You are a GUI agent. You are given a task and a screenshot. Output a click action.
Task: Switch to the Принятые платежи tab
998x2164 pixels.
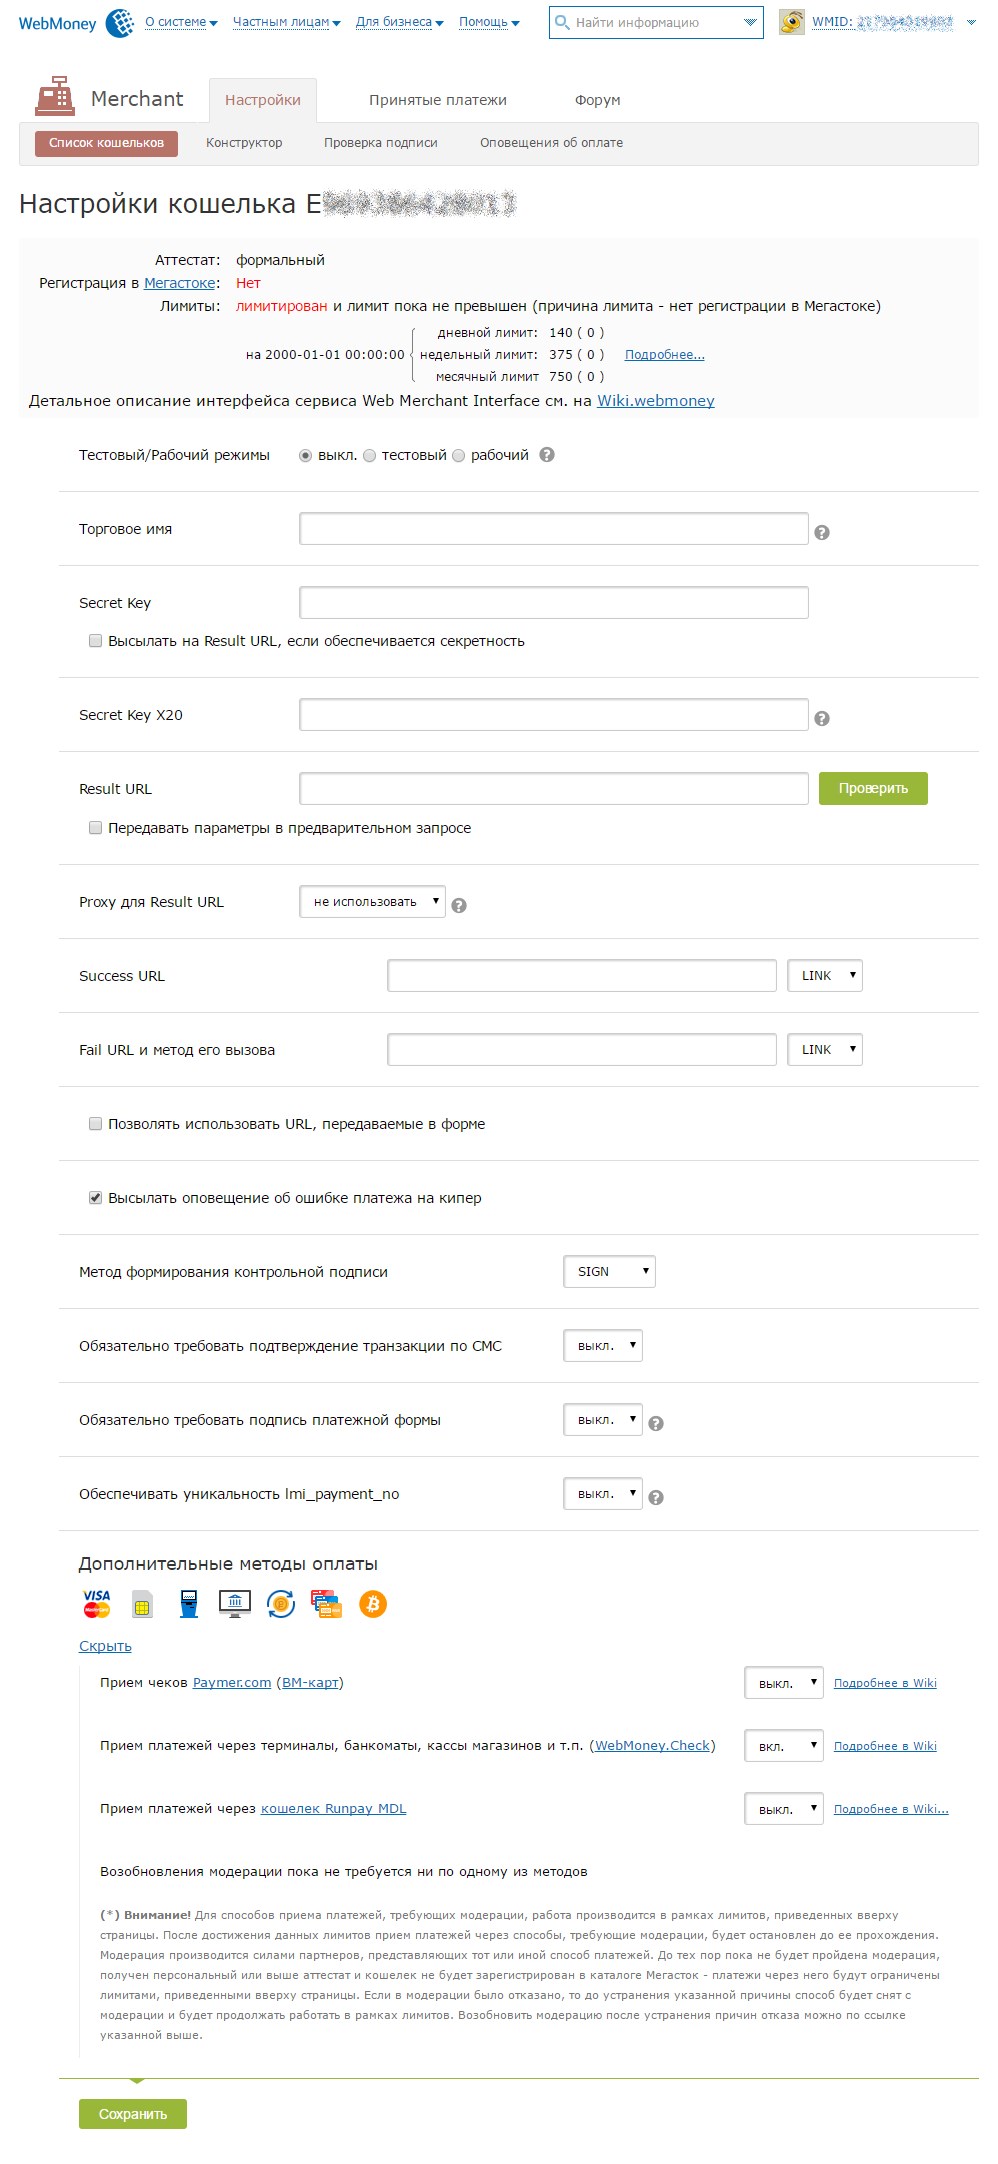point(437,100)
